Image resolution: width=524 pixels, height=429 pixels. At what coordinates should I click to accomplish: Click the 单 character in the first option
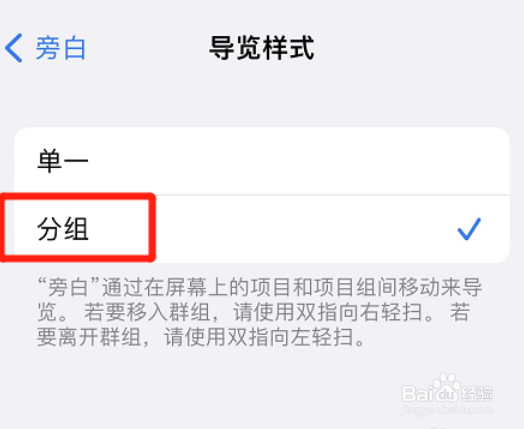[50, 161]
